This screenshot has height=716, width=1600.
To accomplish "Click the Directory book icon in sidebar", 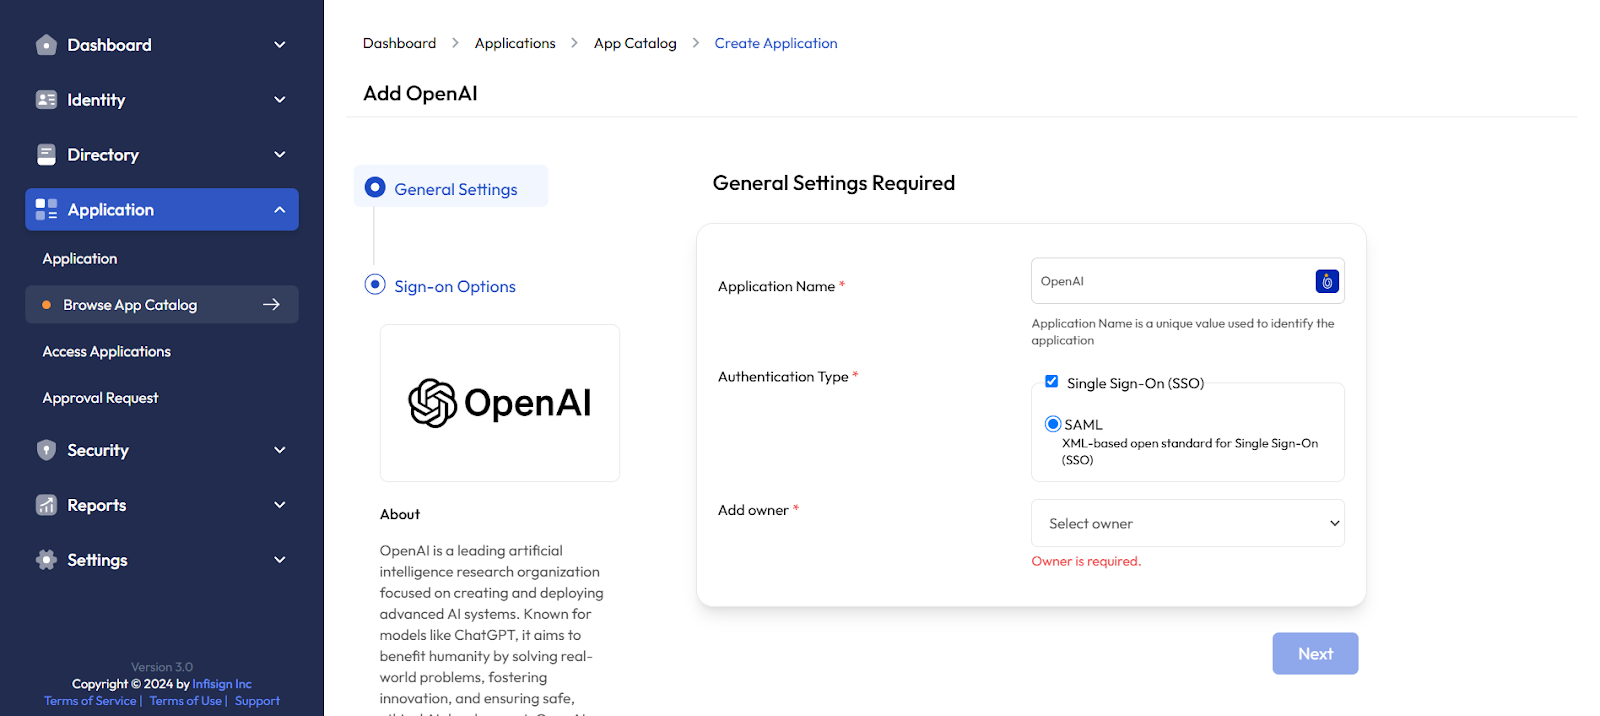I will click(46, 155).
